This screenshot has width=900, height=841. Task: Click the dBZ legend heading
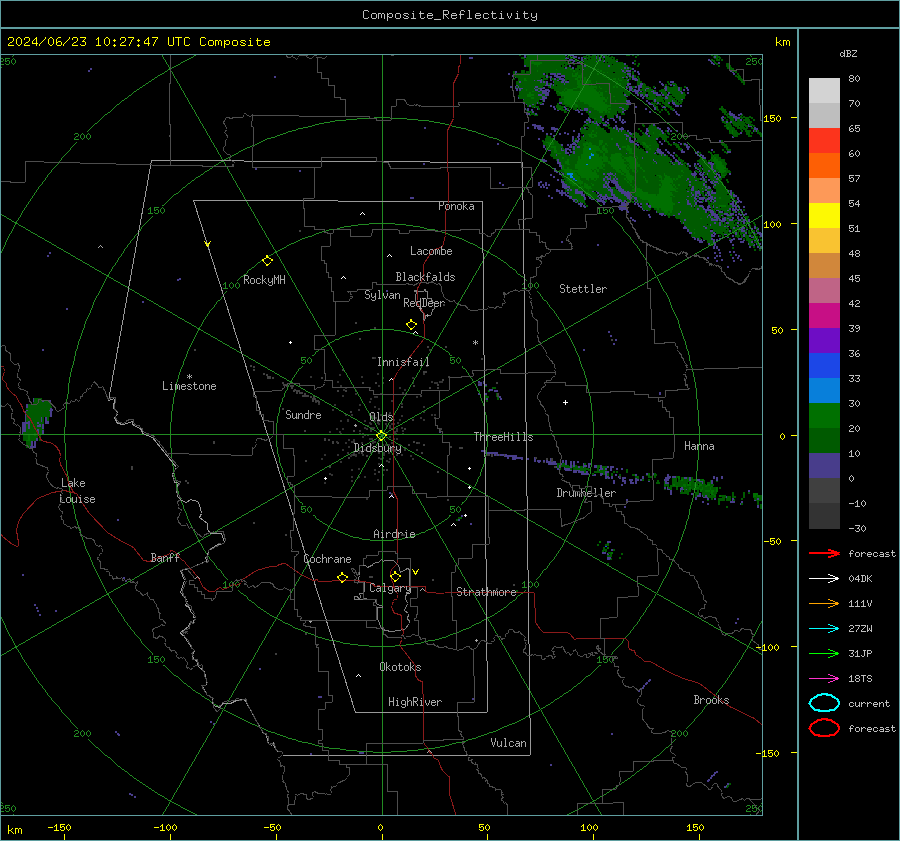(x=848, y=53)
